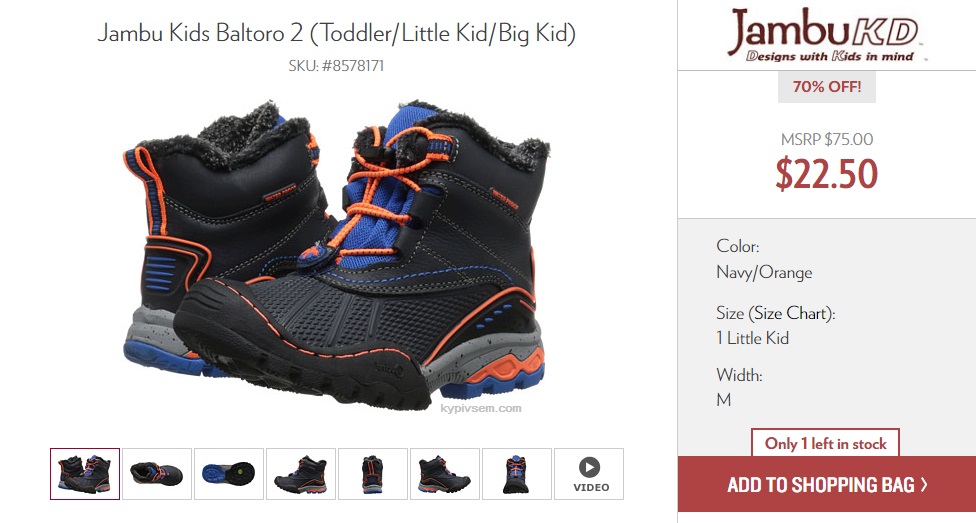Select the M width value

[723, 400]
